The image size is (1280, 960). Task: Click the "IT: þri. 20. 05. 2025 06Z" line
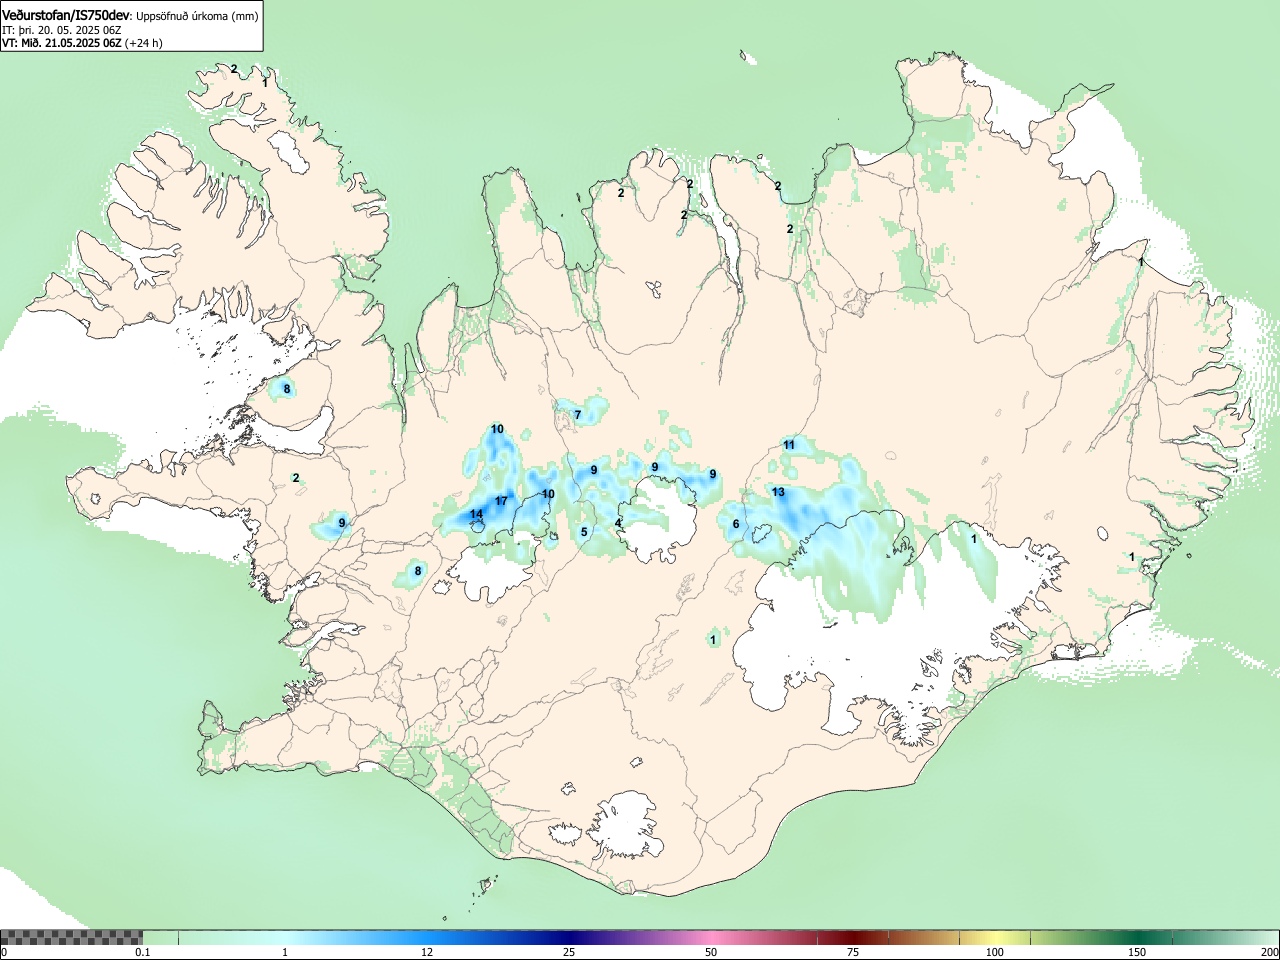pos(61,30)
